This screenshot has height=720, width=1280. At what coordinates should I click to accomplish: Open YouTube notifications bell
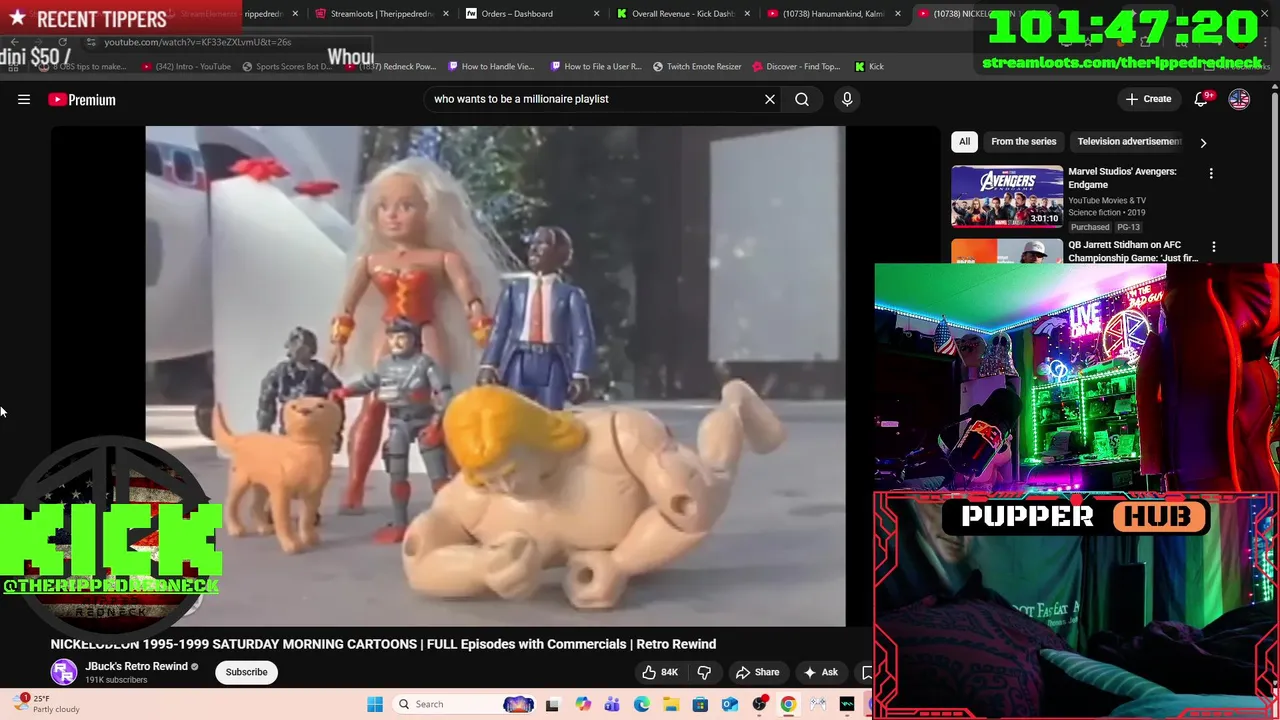pyautogui.click(x=1201, y=99)
